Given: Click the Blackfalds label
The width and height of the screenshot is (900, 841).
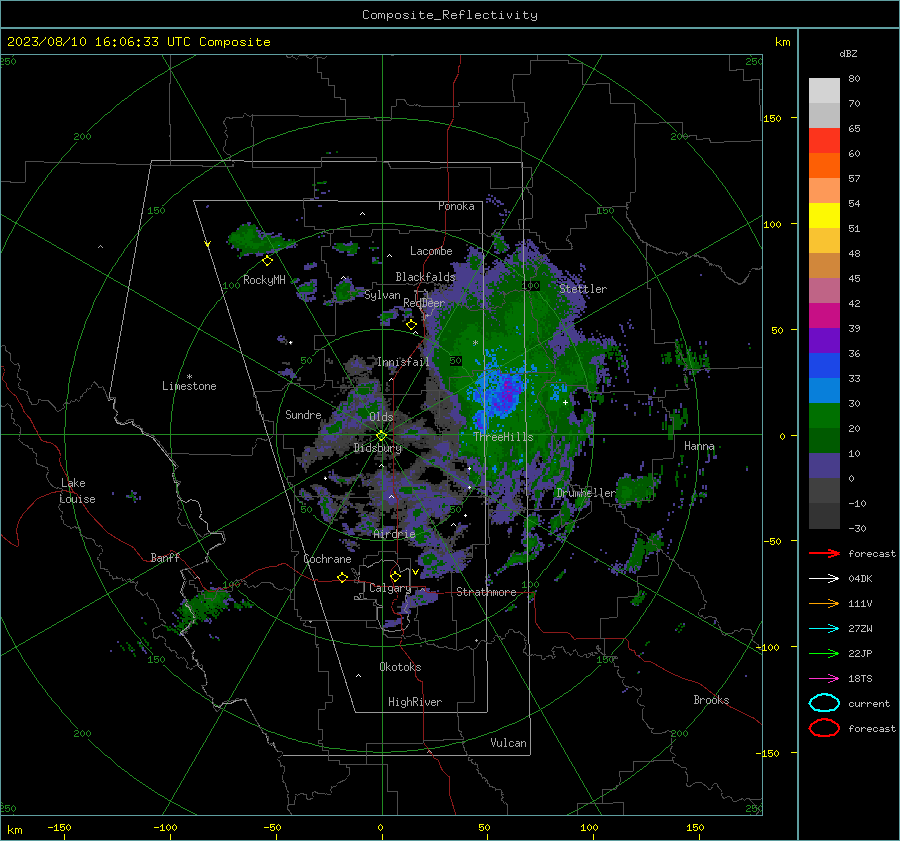Looking at the screenshot, I should pyautogui.click(x=425, y=277).
